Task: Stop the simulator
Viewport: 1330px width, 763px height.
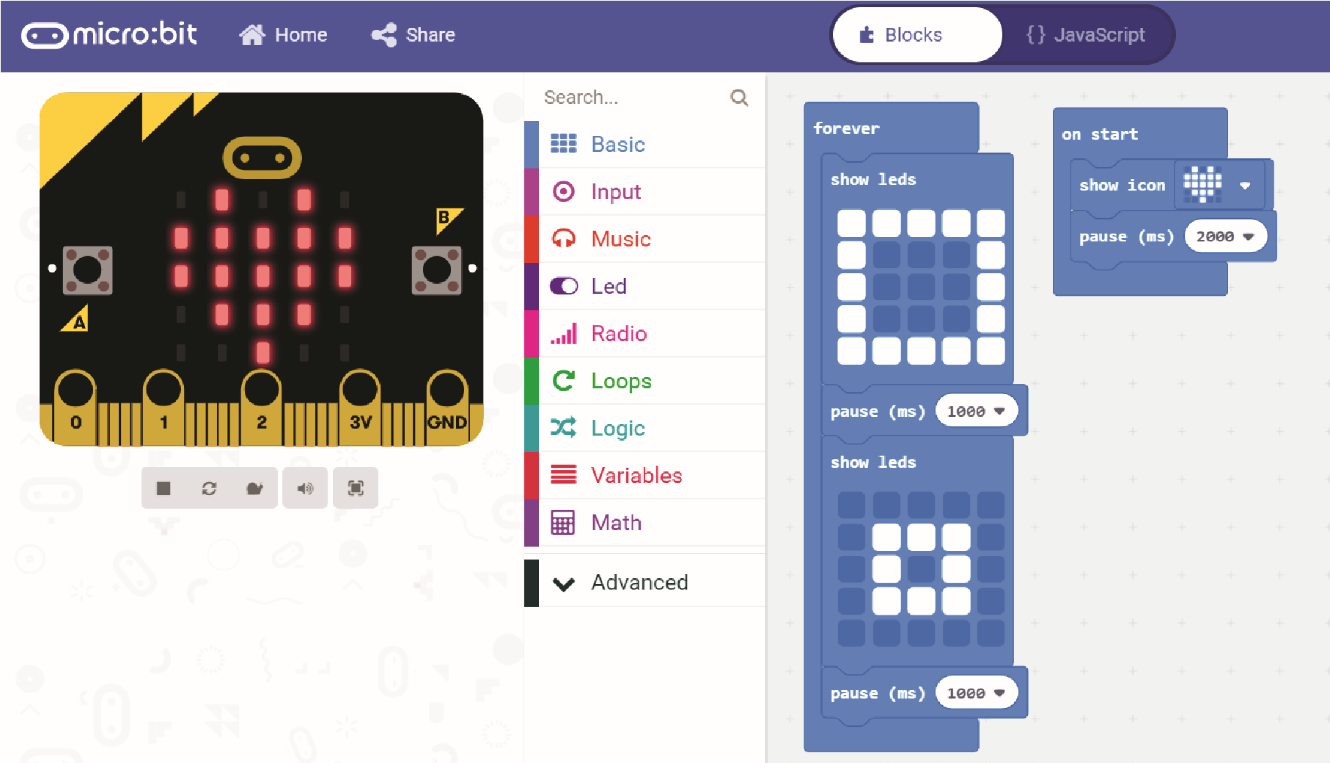Action: click(164, 488)
